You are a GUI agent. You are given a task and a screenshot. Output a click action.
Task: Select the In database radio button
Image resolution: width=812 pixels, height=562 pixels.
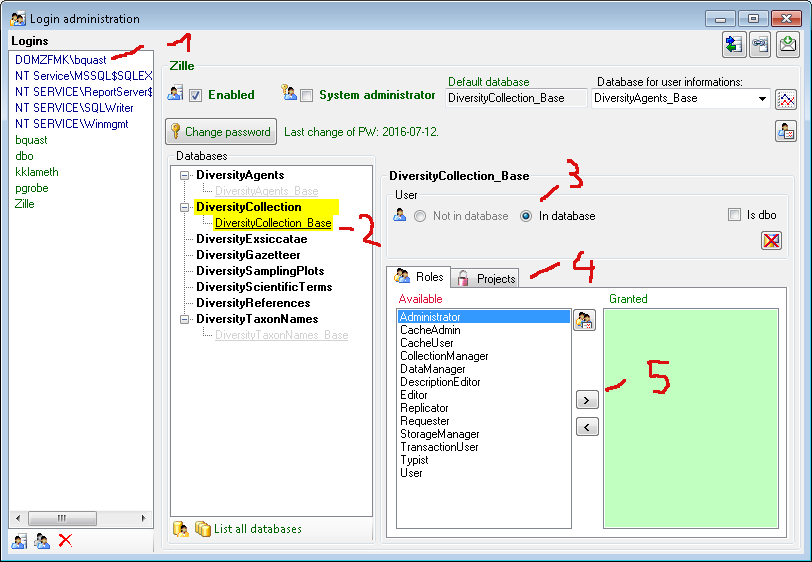pyautogui.click(x=526, y=216)
